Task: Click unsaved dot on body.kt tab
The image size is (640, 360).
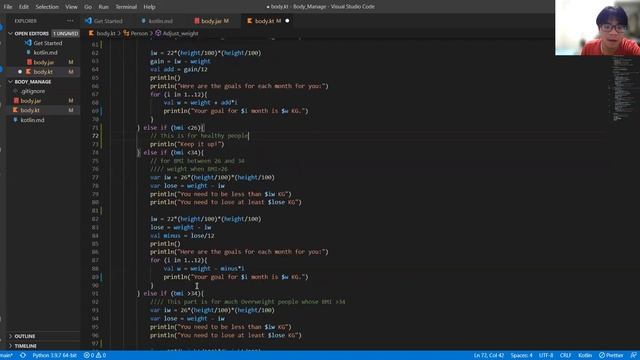Action: (x=287, y=21)
